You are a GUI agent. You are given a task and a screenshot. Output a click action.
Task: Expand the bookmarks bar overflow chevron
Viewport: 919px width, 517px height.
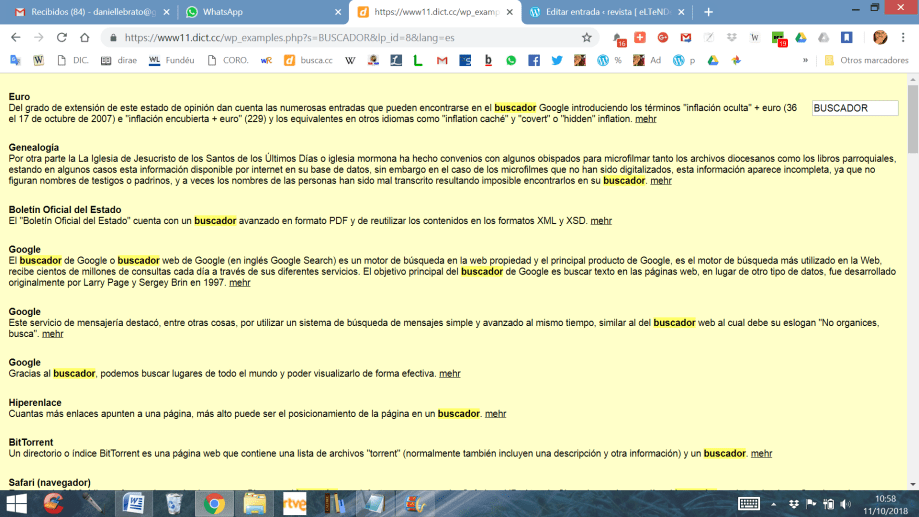(805, 60)
